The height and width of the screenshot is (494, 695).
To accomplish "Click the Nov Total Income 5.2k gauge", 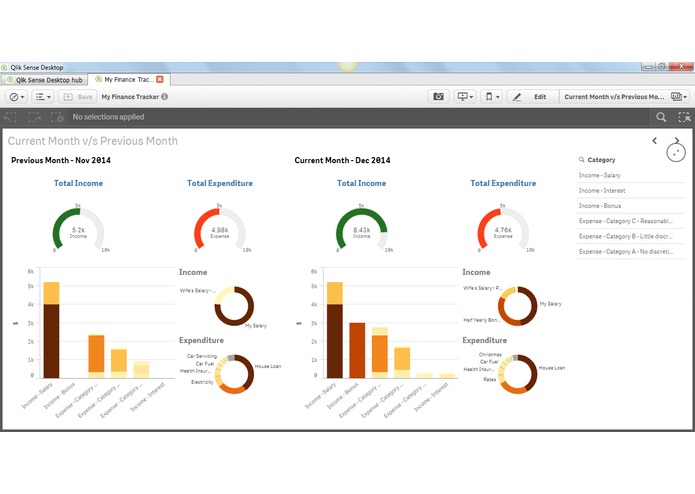I will click(78, 229).
